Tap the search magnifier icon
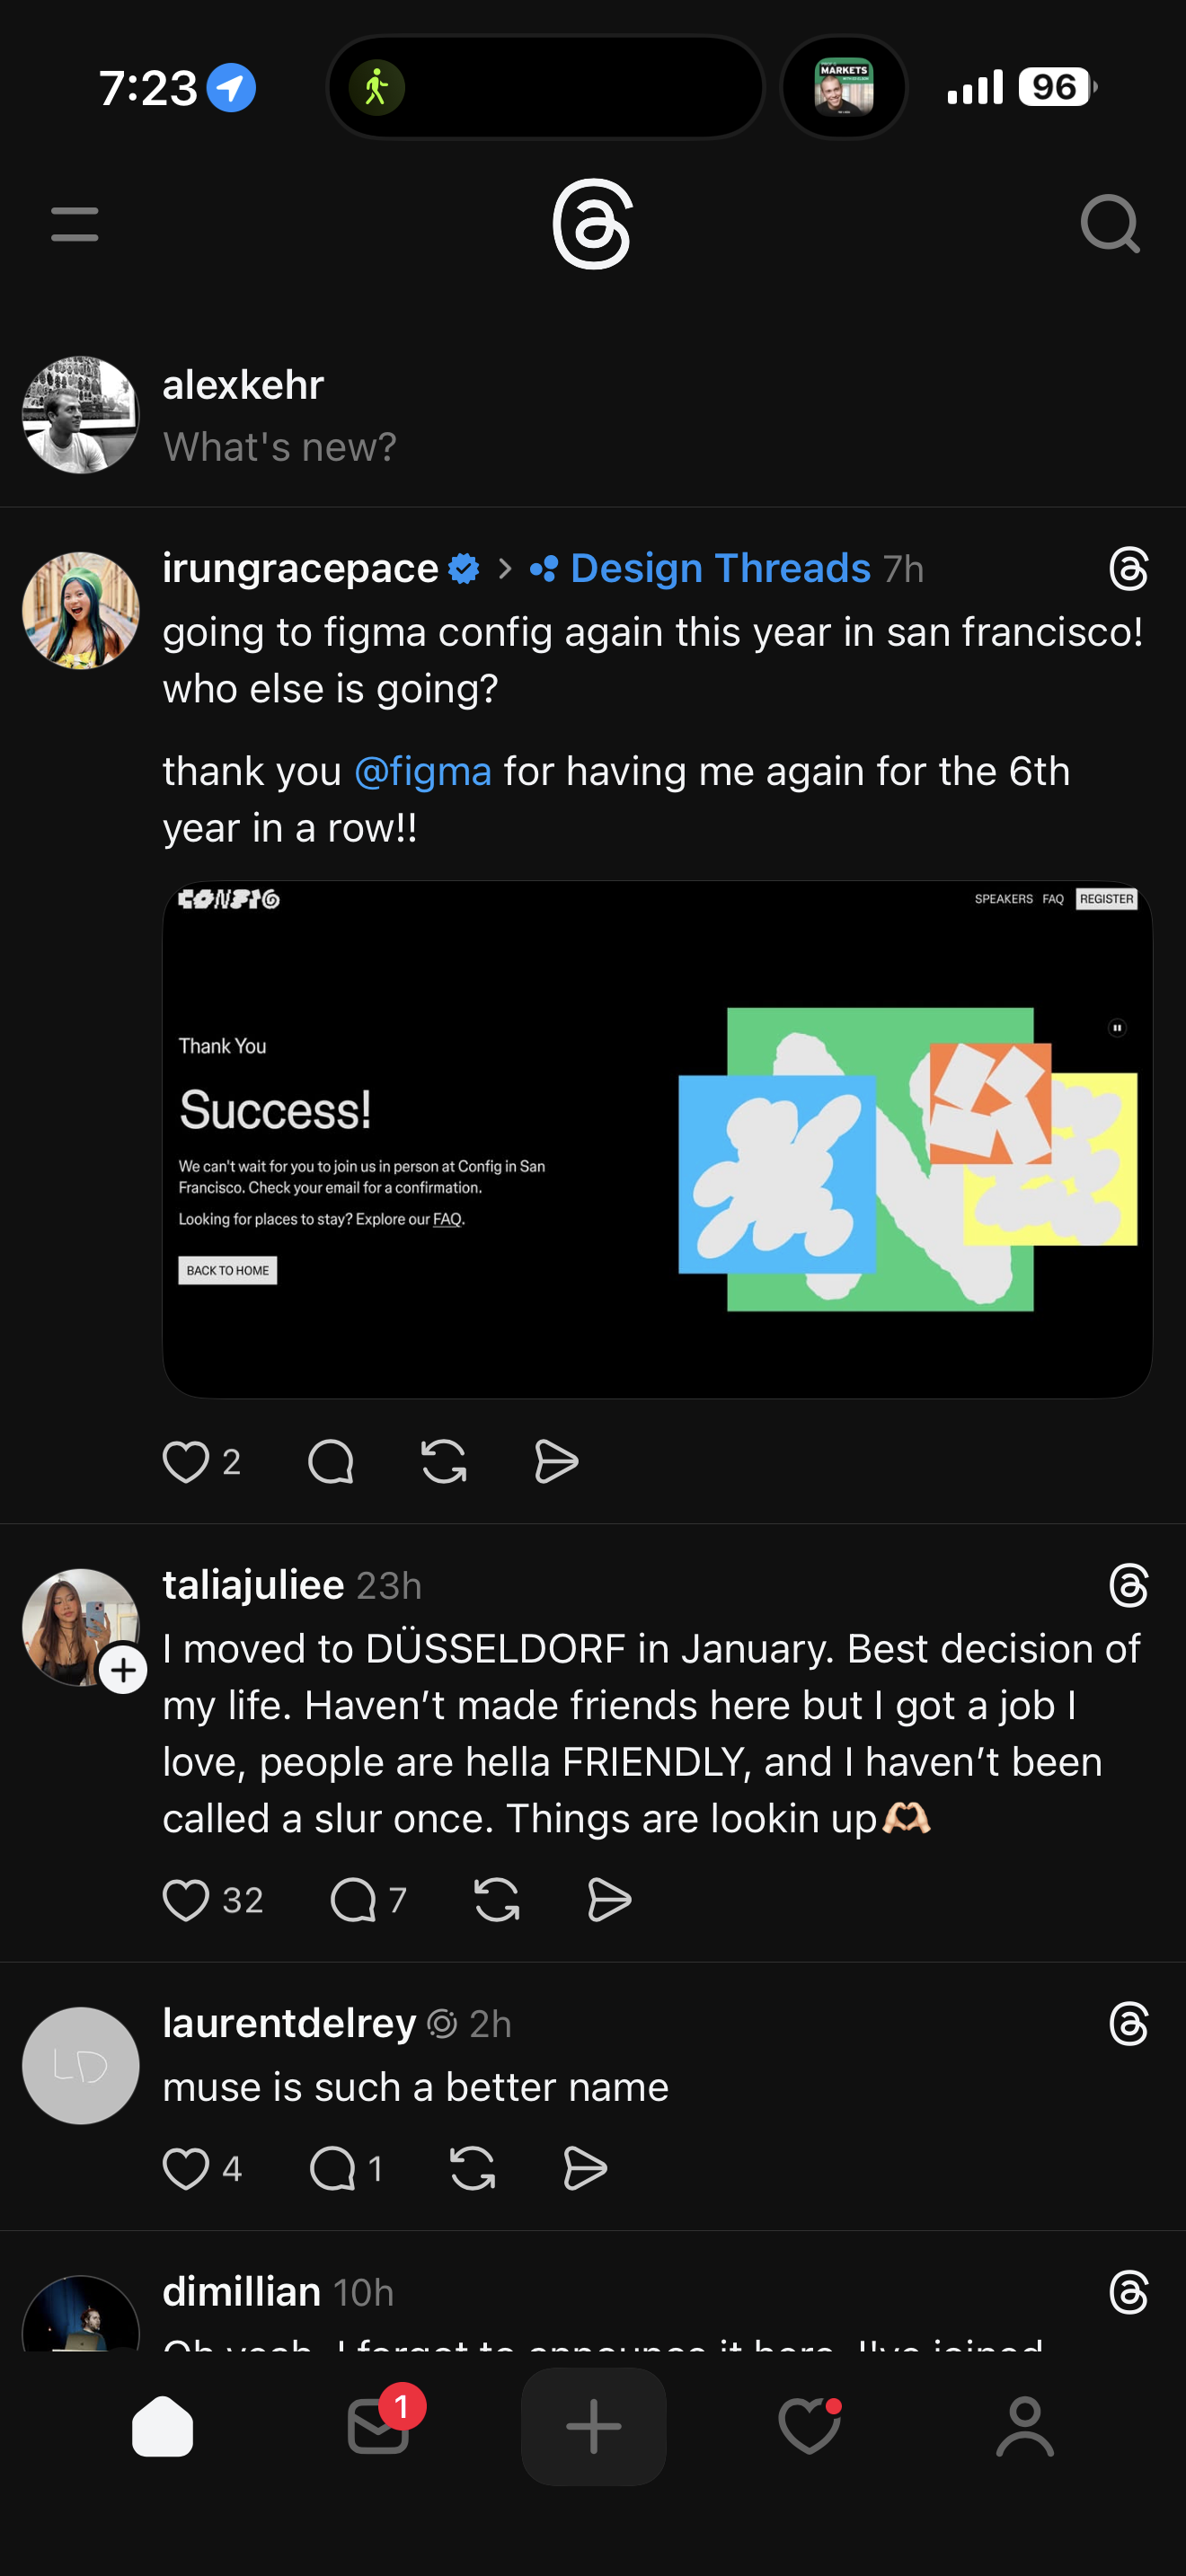Viewport: 1186px width, 2576px height. (1109, 224)
